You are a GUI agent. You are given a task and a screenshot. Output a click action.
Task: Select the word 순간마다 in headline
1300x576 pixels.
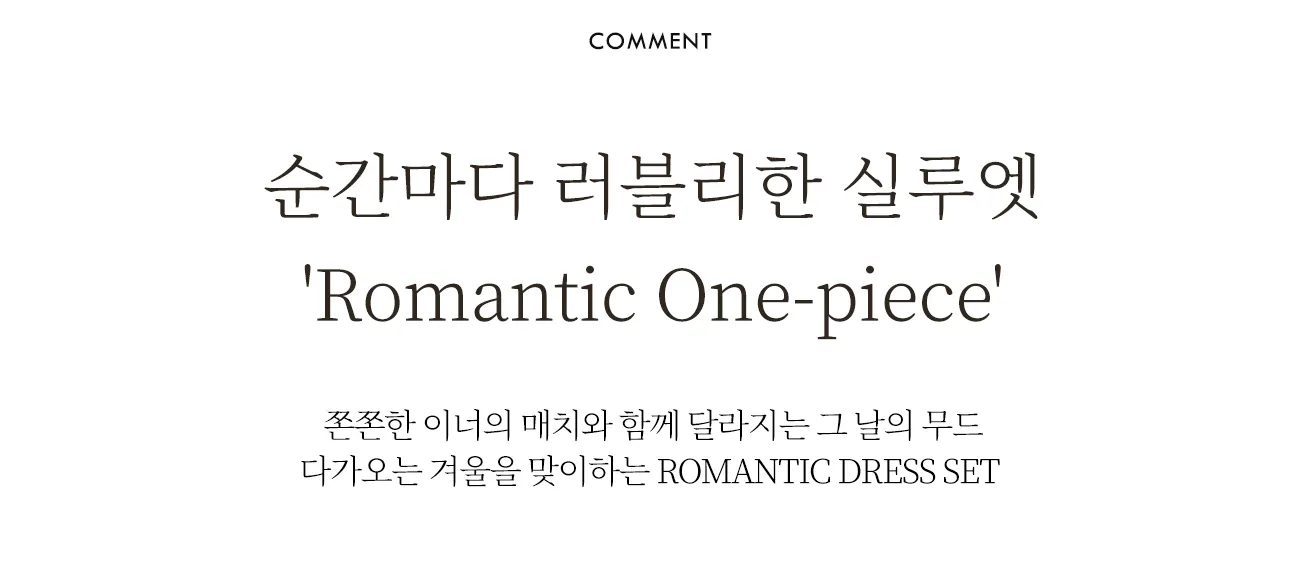click(393, 188)
